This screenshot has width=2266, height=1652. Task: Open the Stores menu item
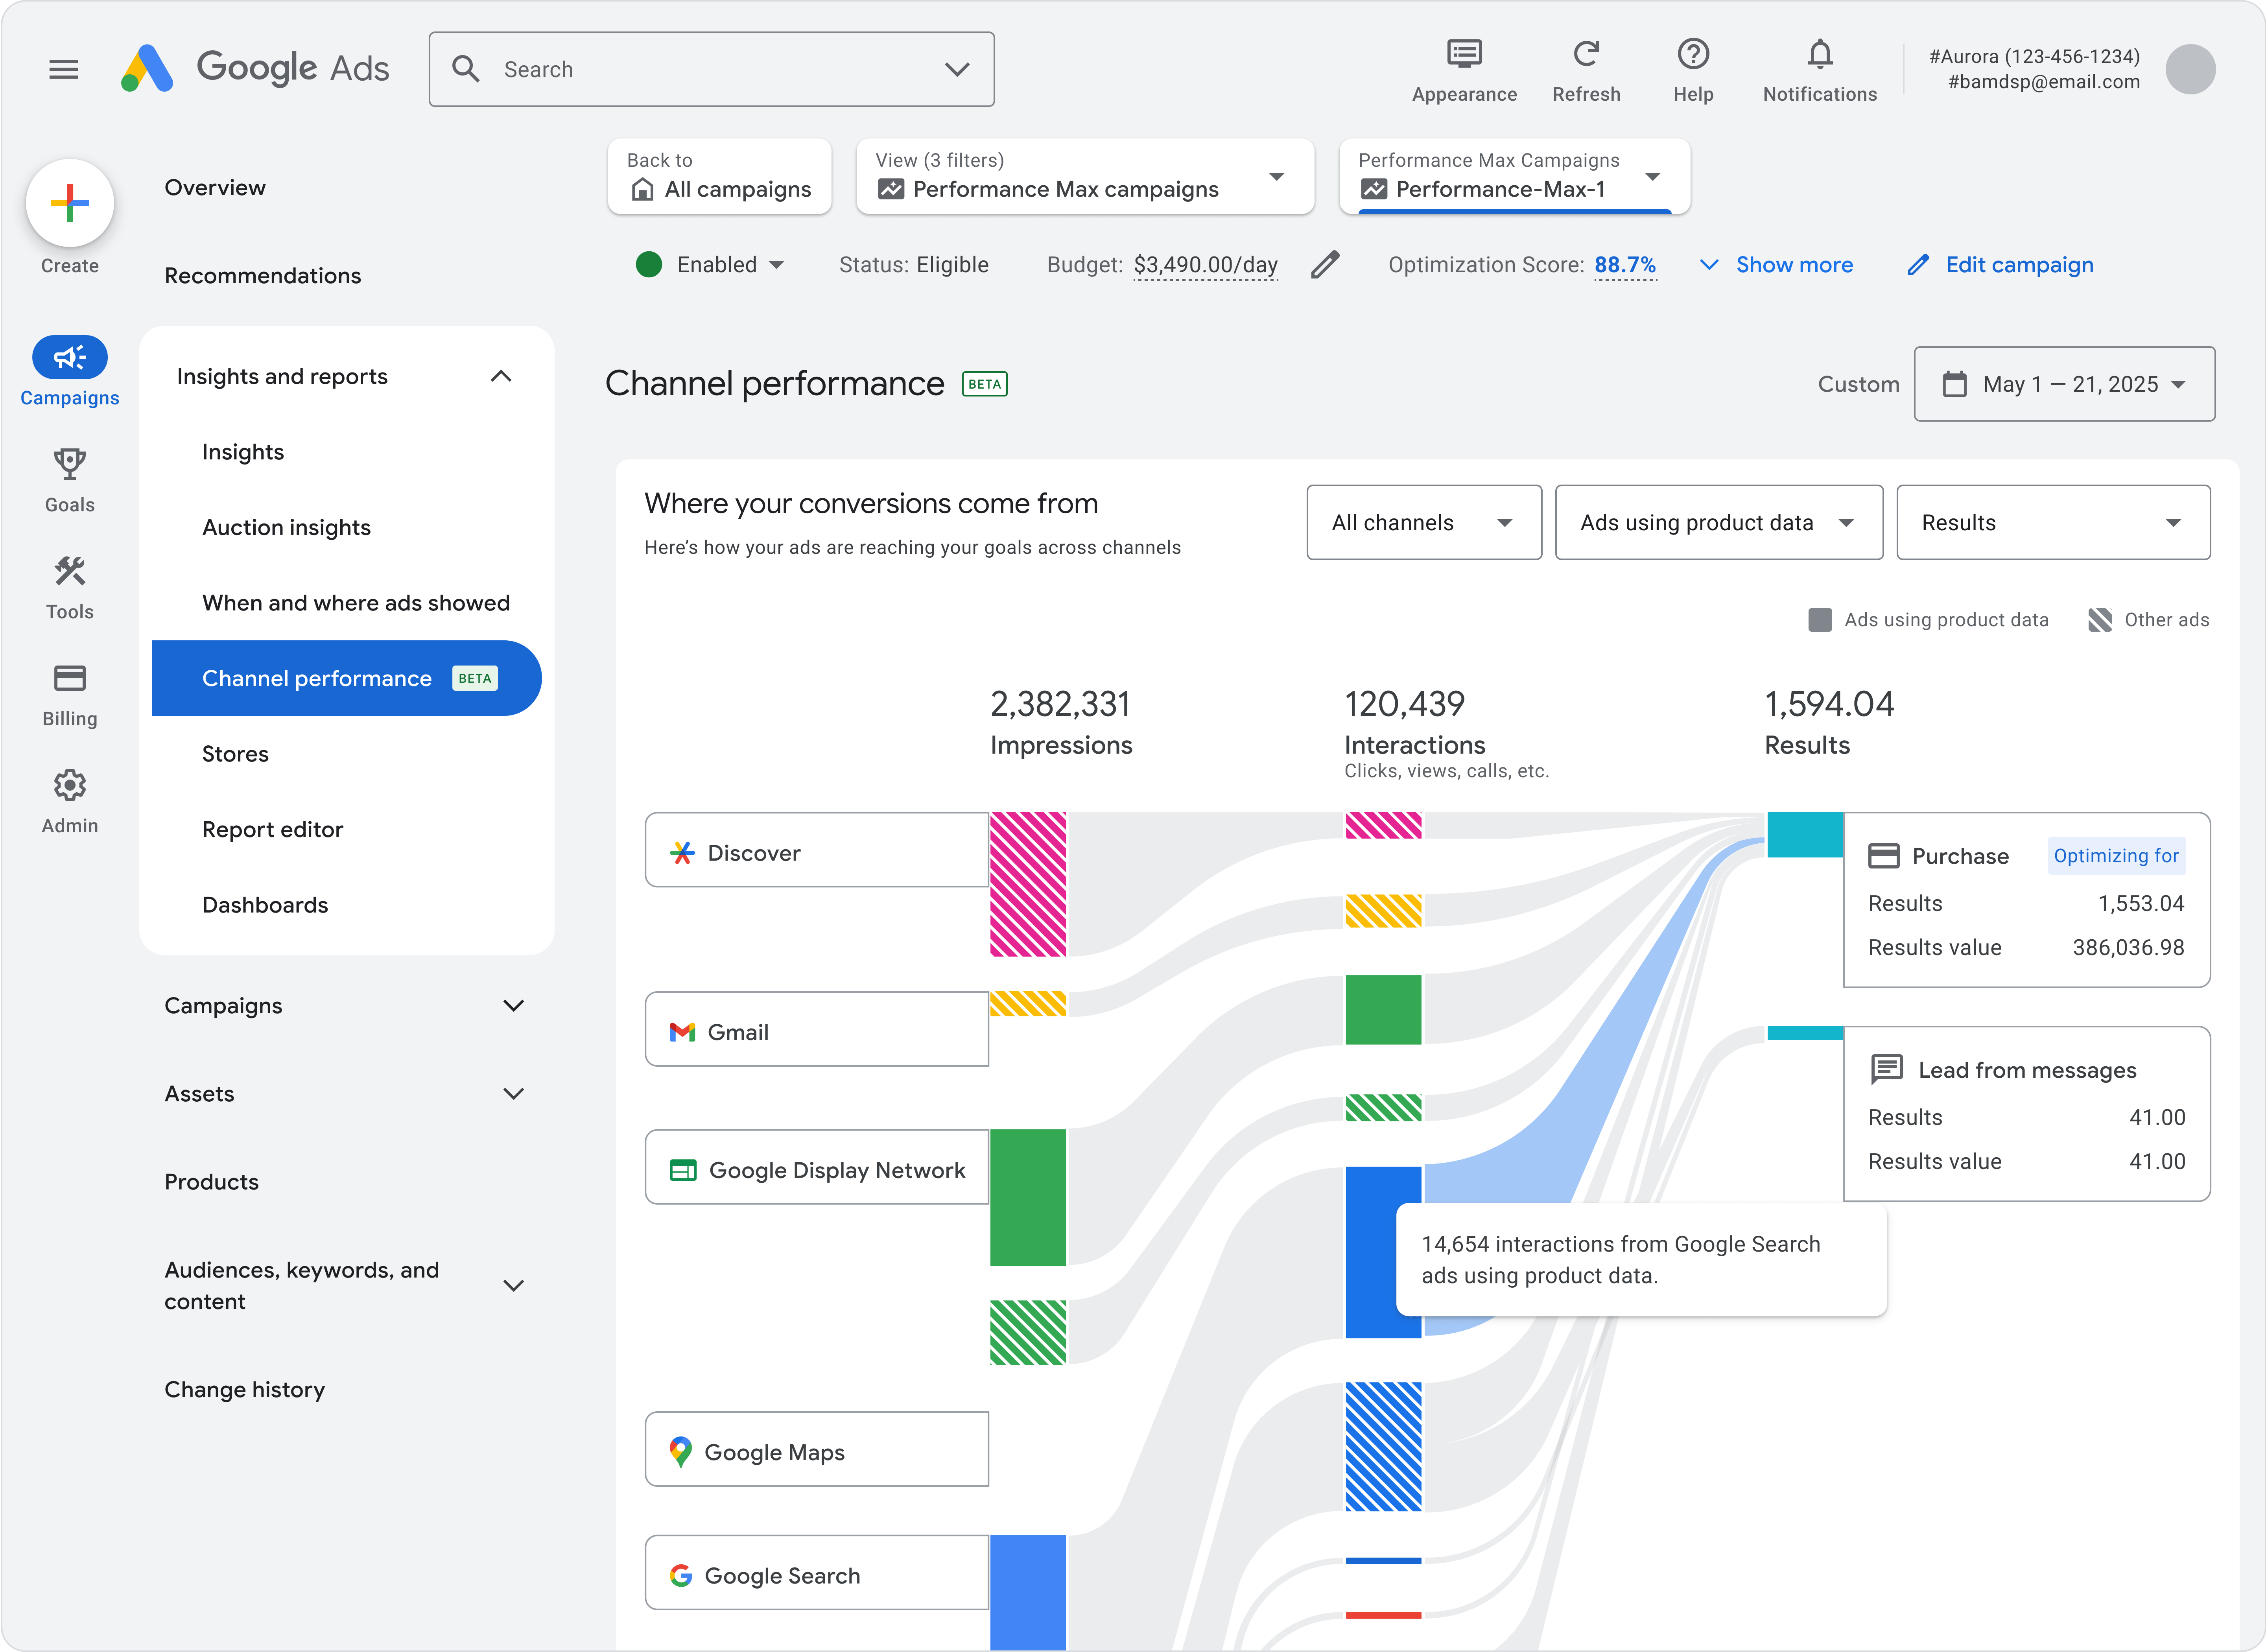pos(235,754)
